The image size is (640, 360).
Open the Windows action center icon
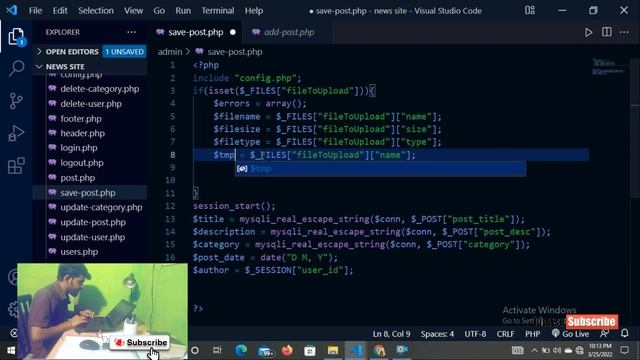[x=624, y=350]
